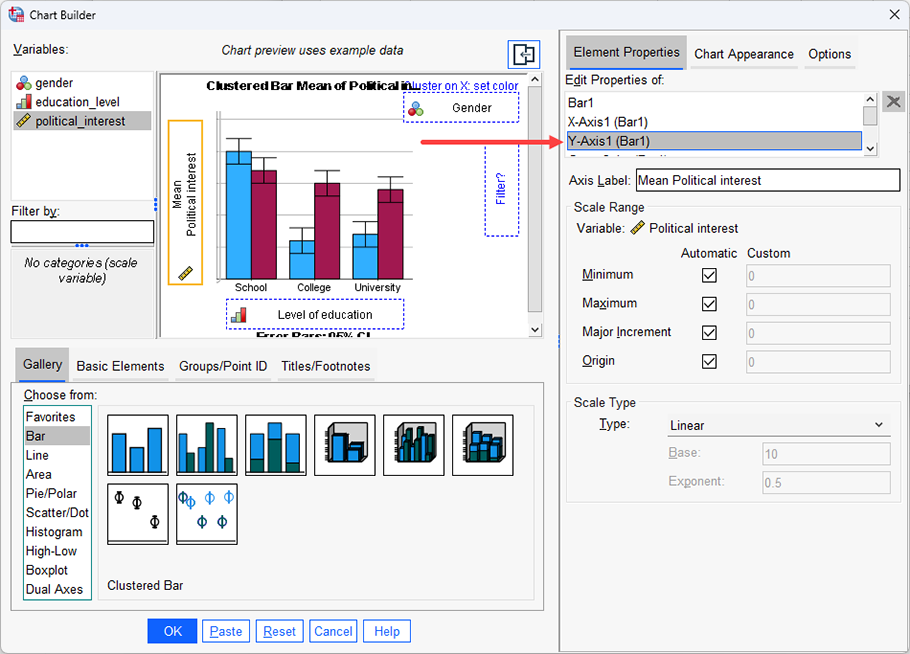Click the Custom Maximum value field
The height and width of the screenshot is (654, 910).
tap(818, 304)
